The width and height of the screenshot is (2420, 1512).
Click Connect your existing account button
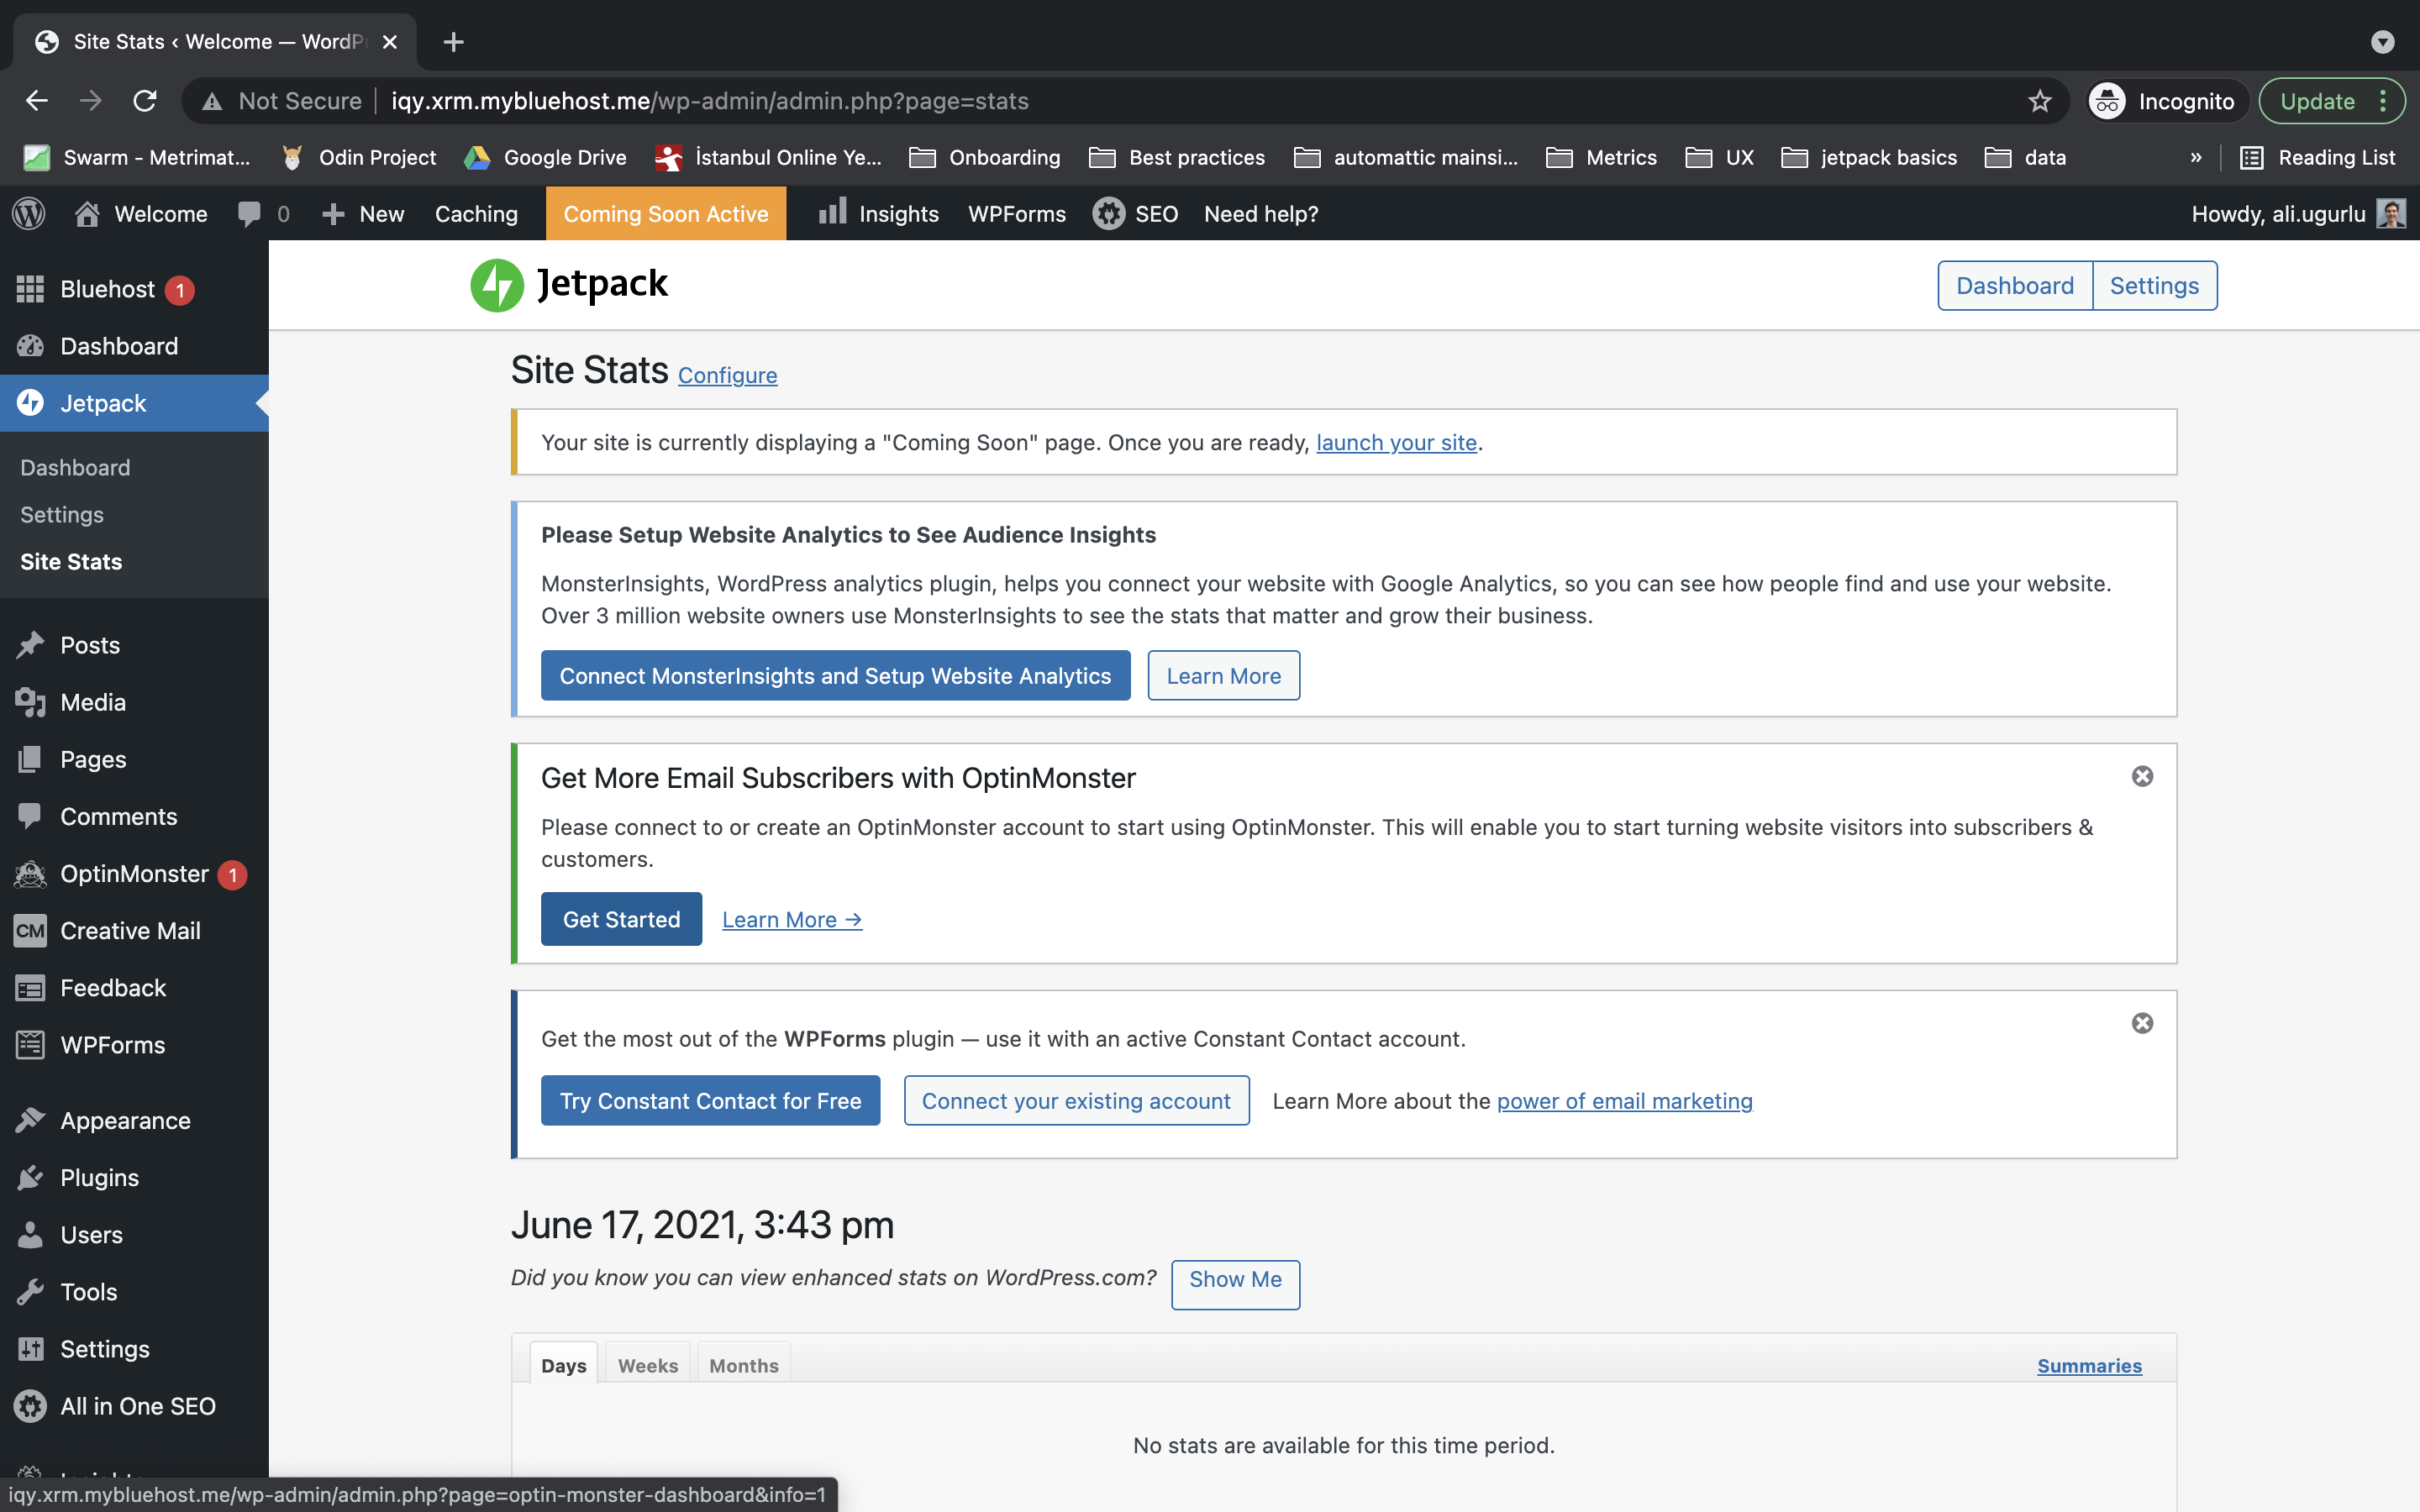1076,1100
